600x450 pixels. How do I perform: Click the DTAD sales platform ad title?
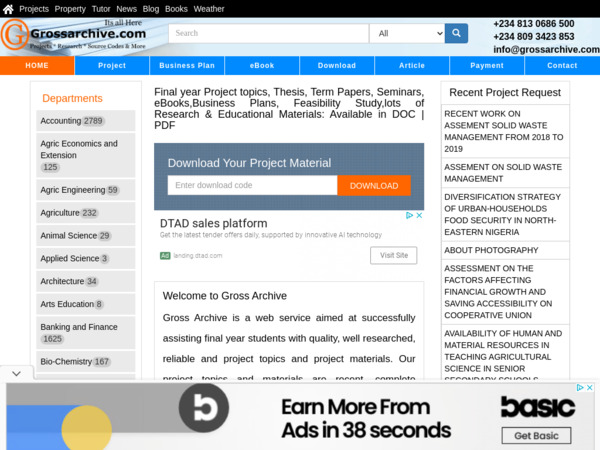click(x=214, y=223)
